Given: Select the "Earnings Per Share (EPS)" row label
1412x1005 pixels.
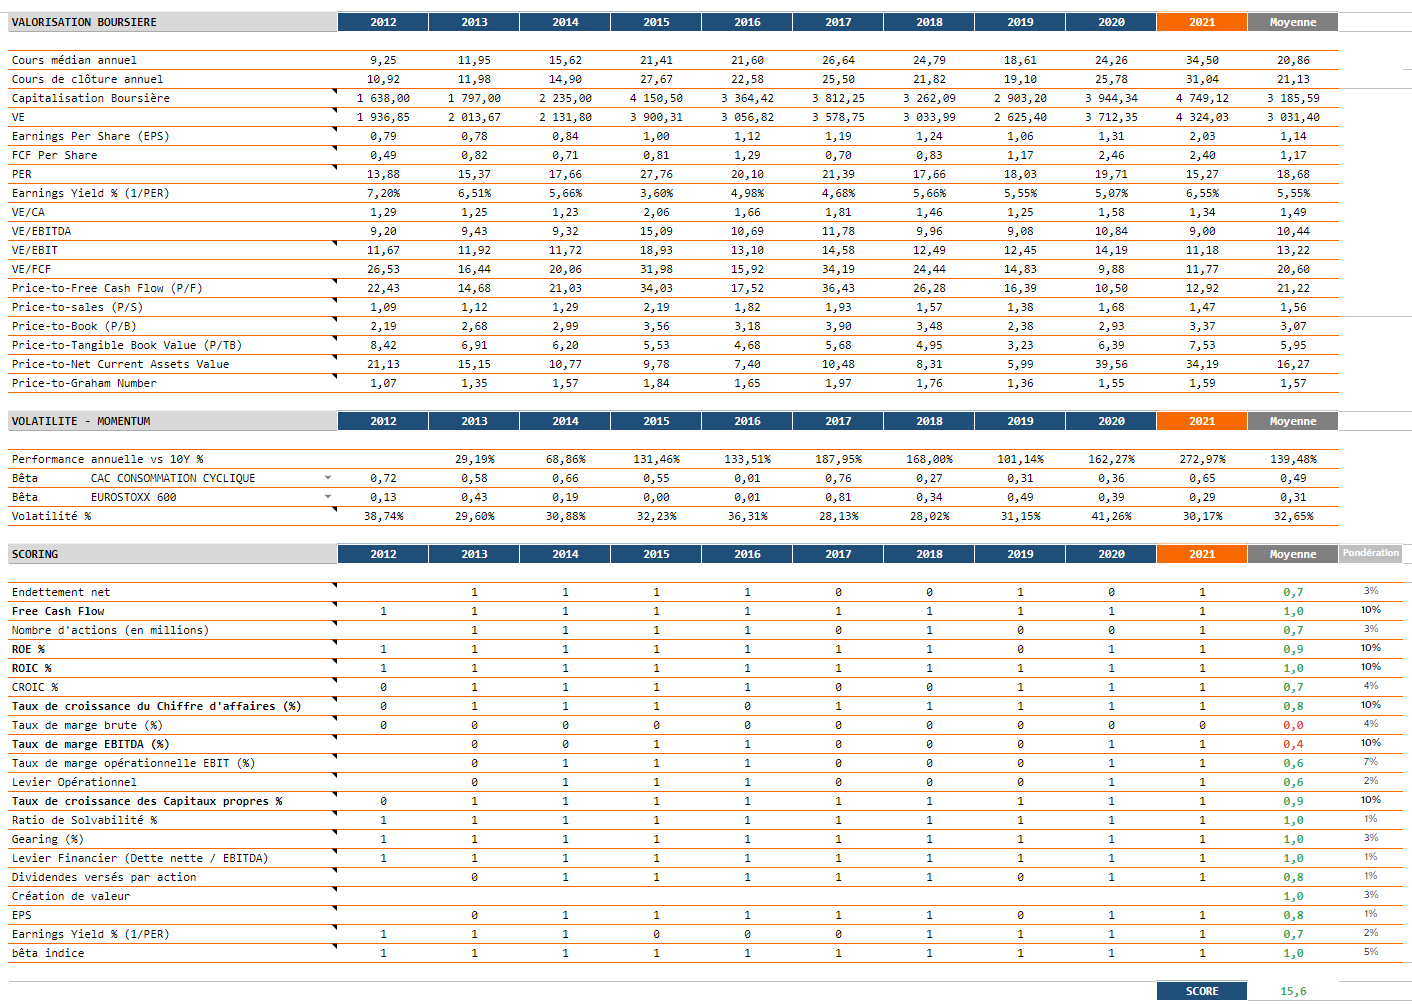Looking at the screenshot, I should coord(90,136).
